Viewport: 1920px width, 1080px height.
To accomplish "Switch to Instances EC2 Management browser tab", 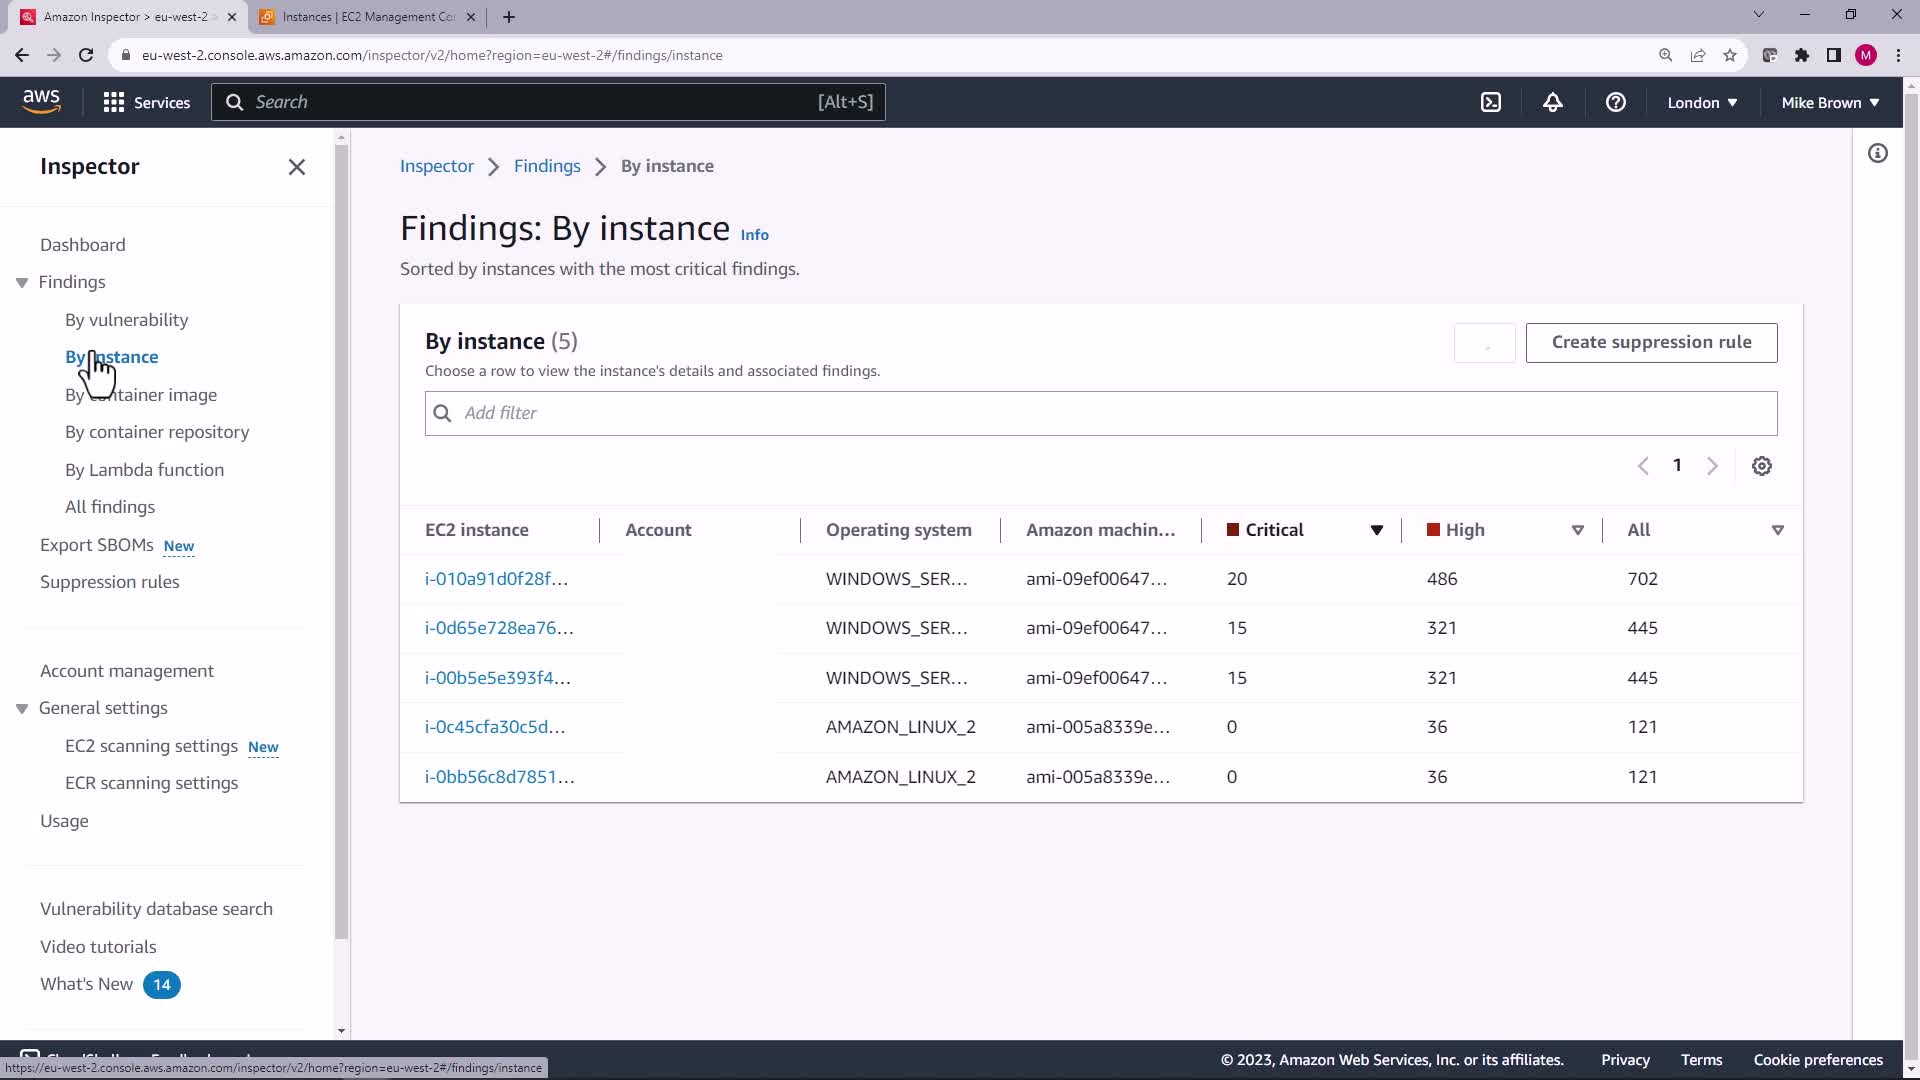I will (367, 17).
